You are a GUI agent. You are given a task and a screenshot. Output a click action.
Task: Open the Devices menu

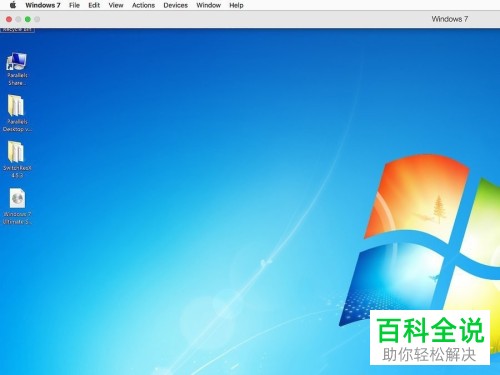point(175,5)
